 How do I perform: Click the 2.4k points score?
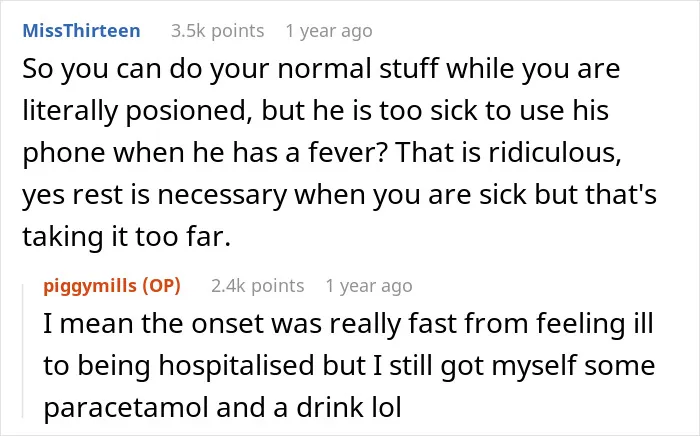[258, 286]
